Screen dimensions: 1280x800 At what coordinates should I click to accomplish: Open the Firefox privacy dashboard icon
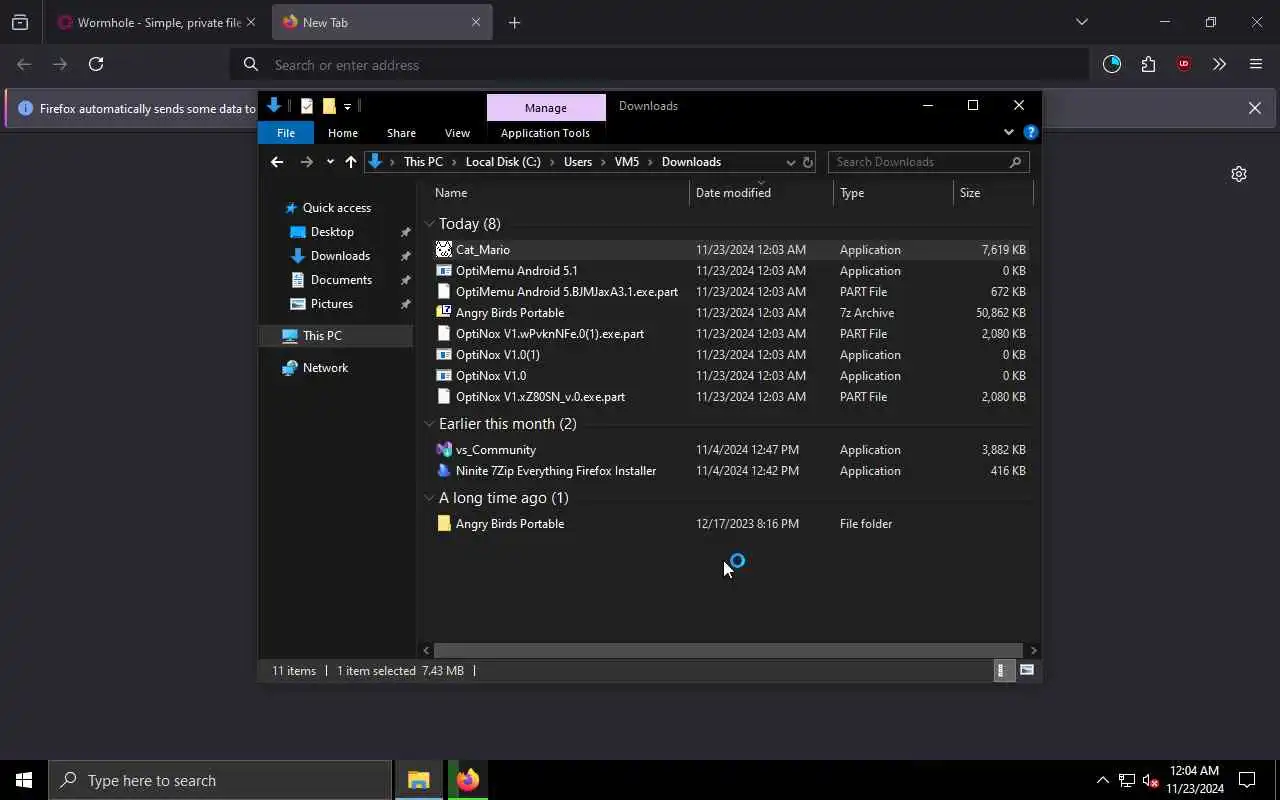(1112, 64)
